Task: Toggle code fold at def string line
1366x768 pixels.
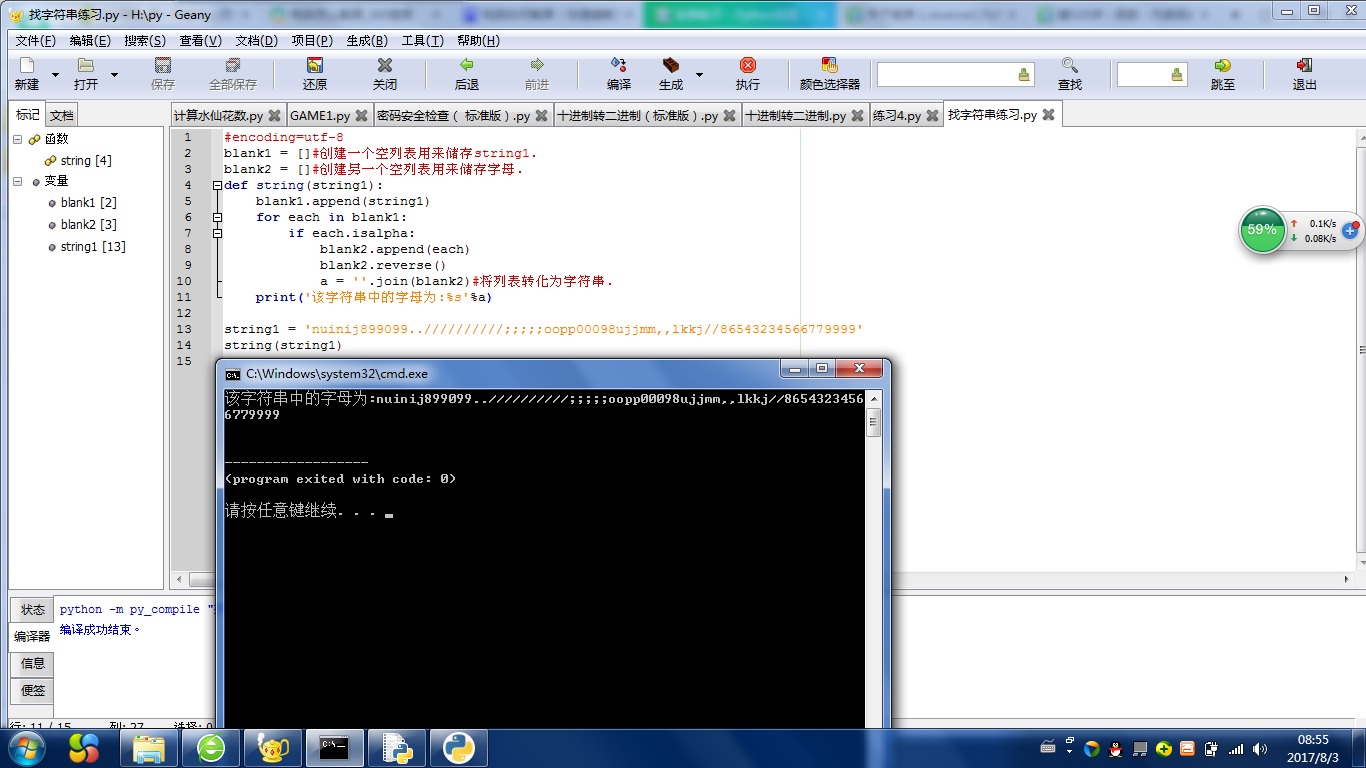Action: [x=217, y=185]
